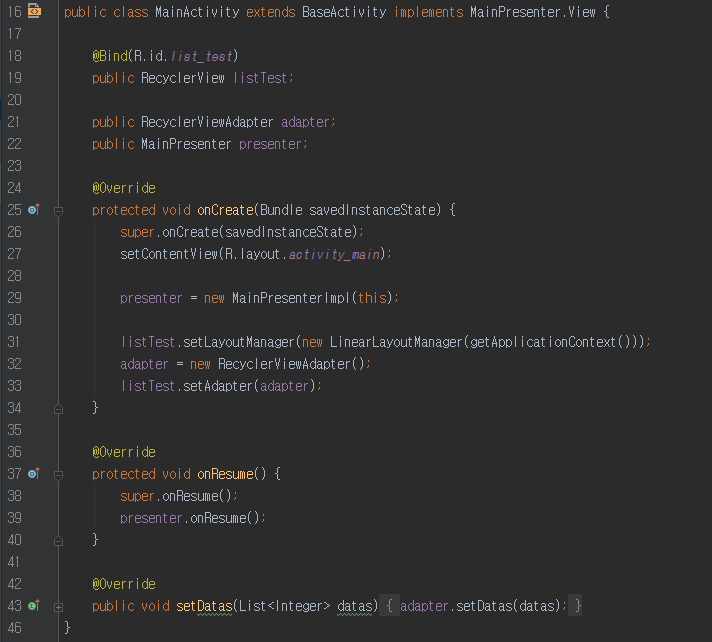Expand the folded setDatas method

(58, 607)
